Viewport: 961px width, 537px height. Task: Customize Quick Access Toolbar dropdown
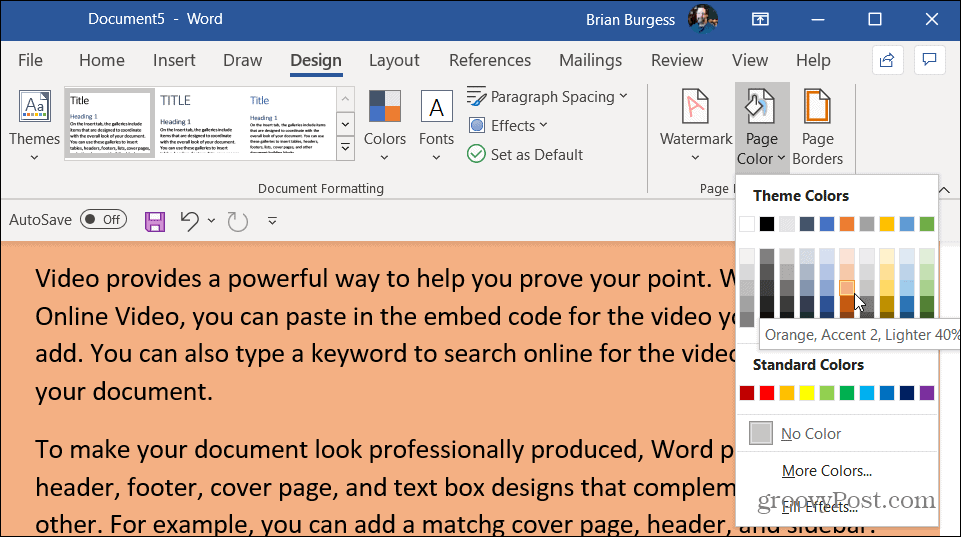tap(272, 221)
